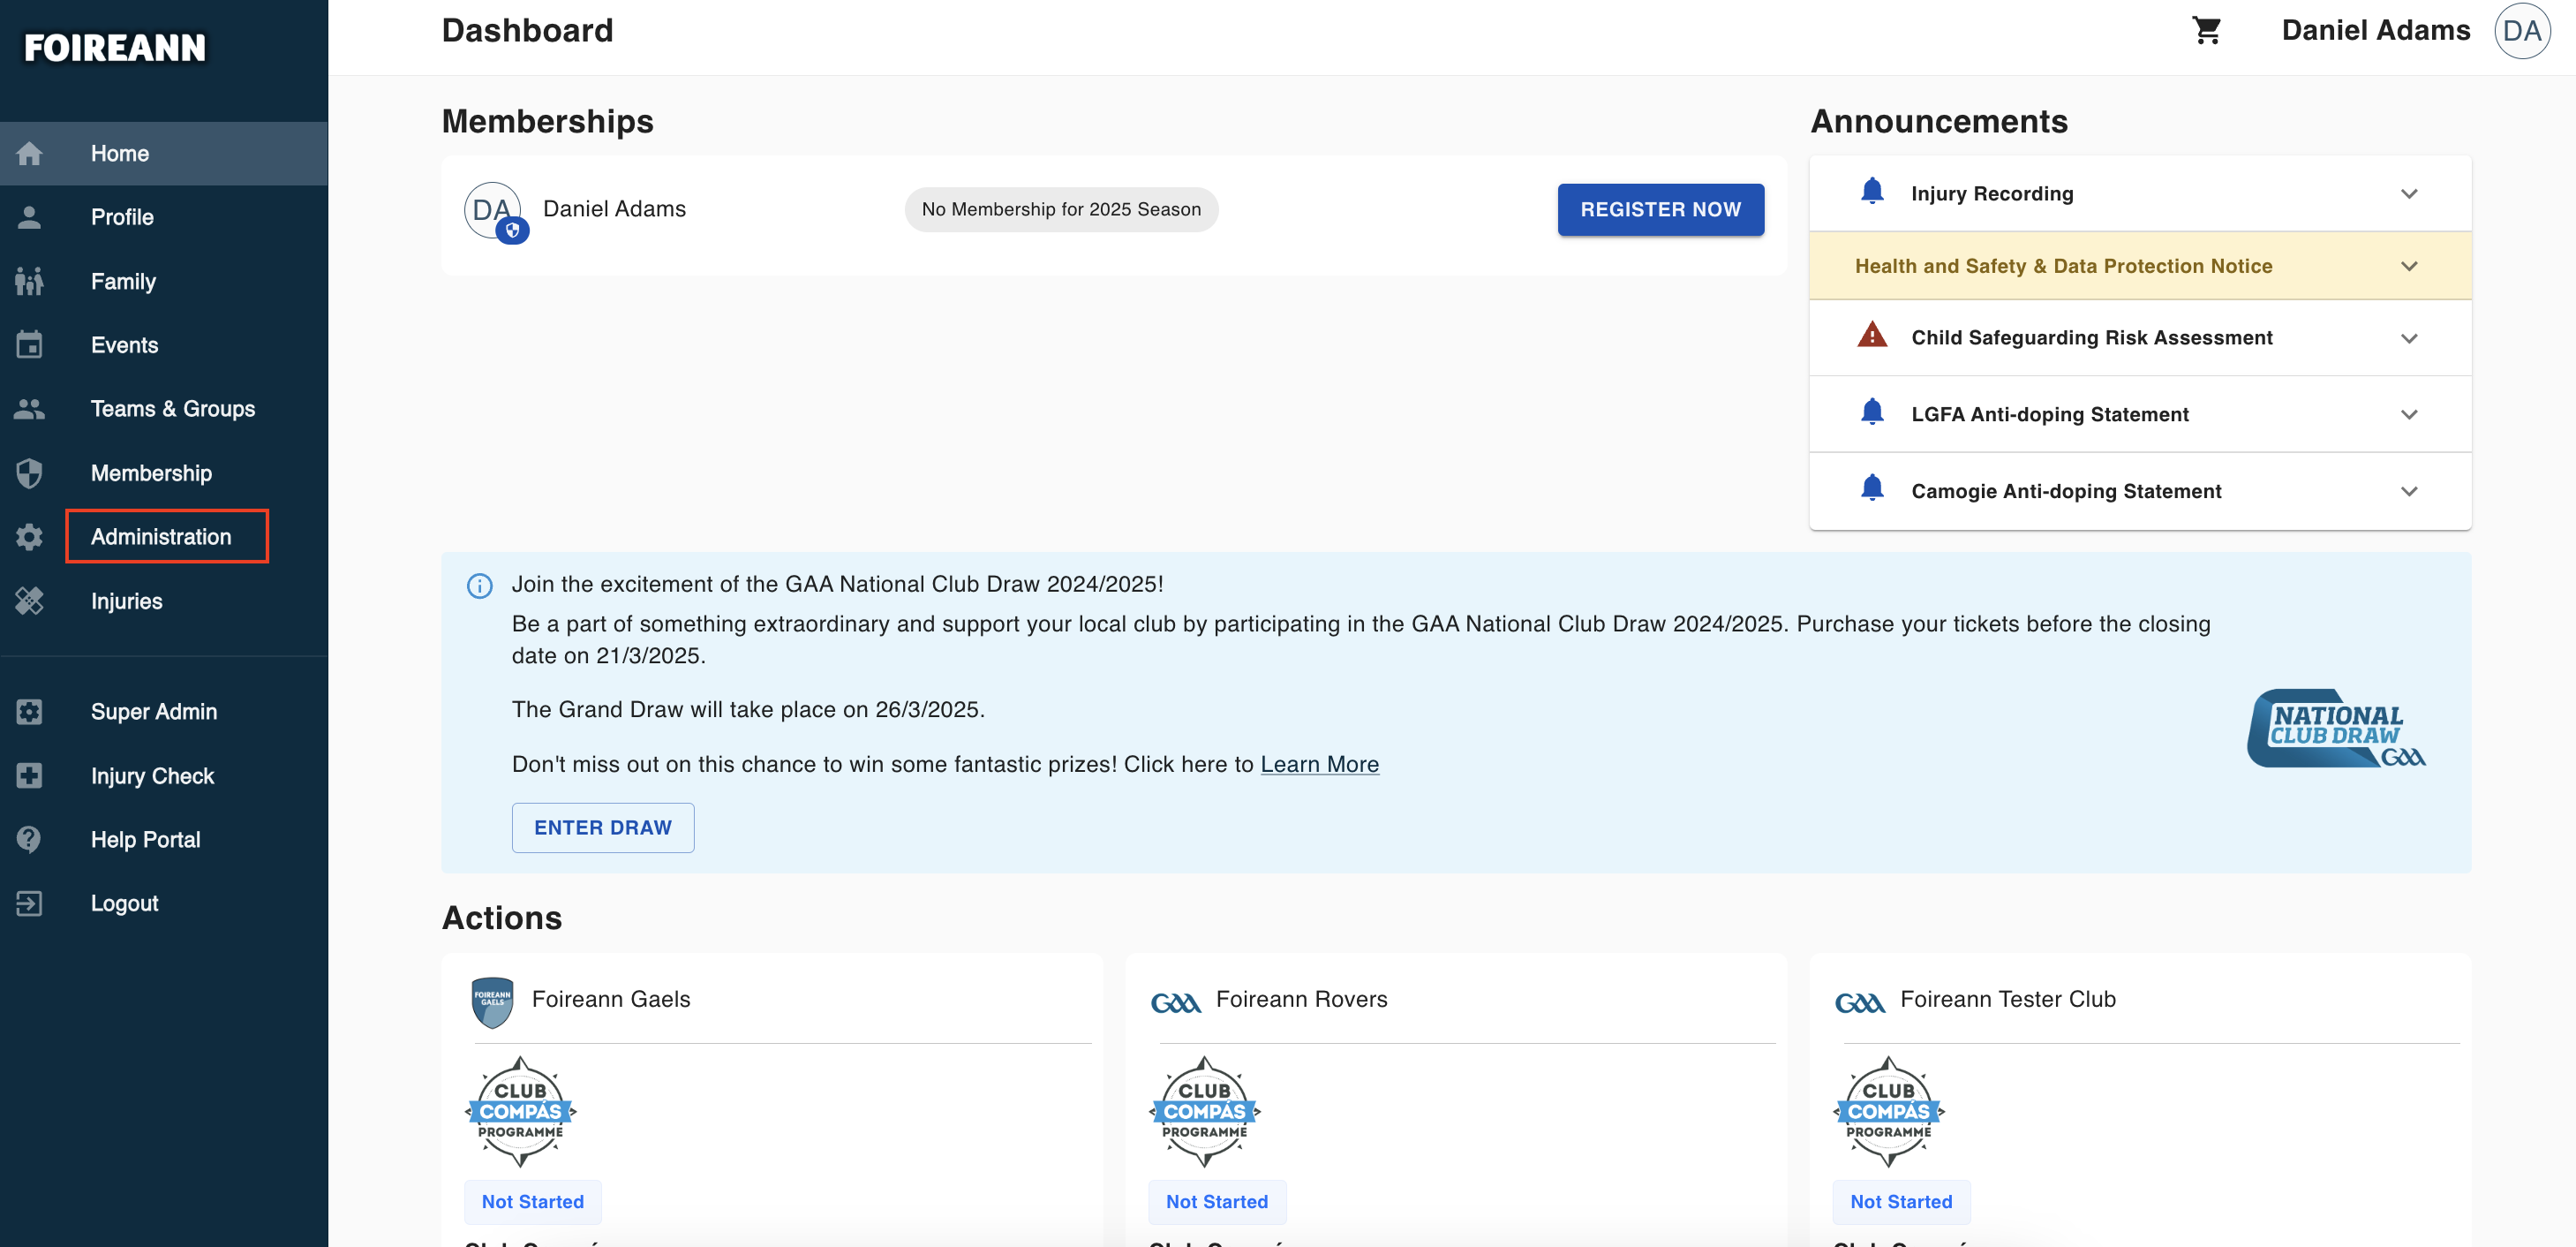The height and width of the screenshot is (1247, 2576).
Task: Follow the Learn More link
Action: [1319, 765]
